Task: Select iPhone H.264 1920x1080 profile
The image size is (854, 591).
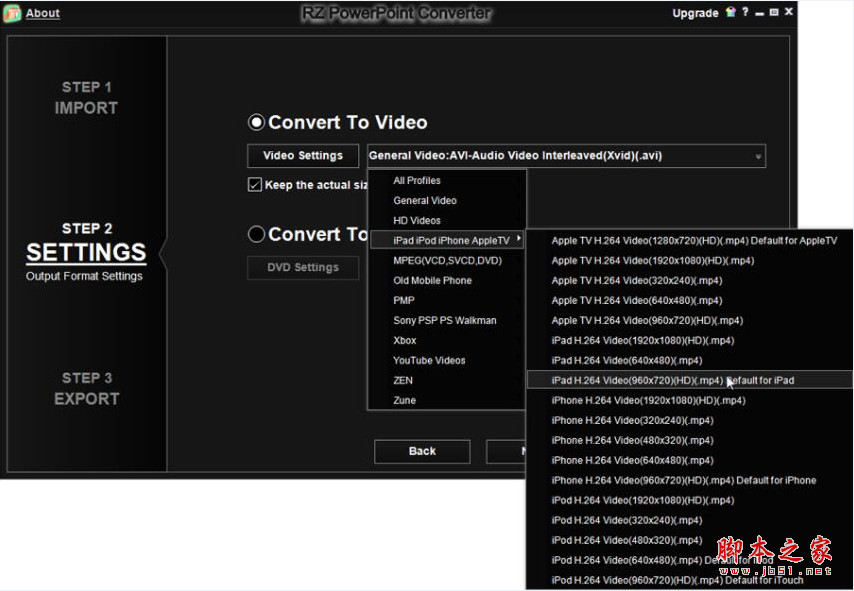Action: [x=690, y=400]
